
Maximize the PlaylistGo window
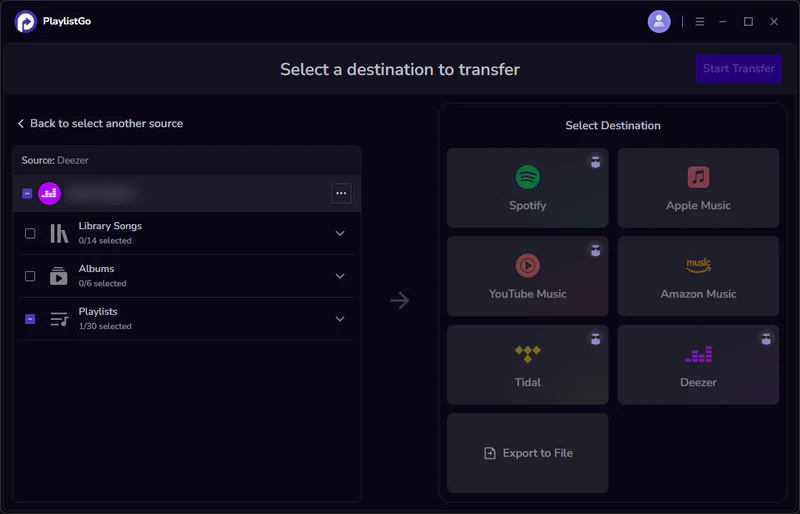click(x=748, y=21)
